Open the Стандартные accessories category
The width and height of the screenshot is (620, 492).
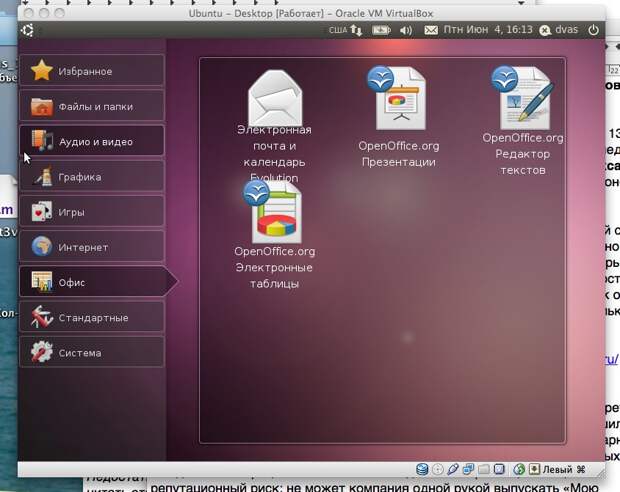pyautogui.click(x=92, y=317)
